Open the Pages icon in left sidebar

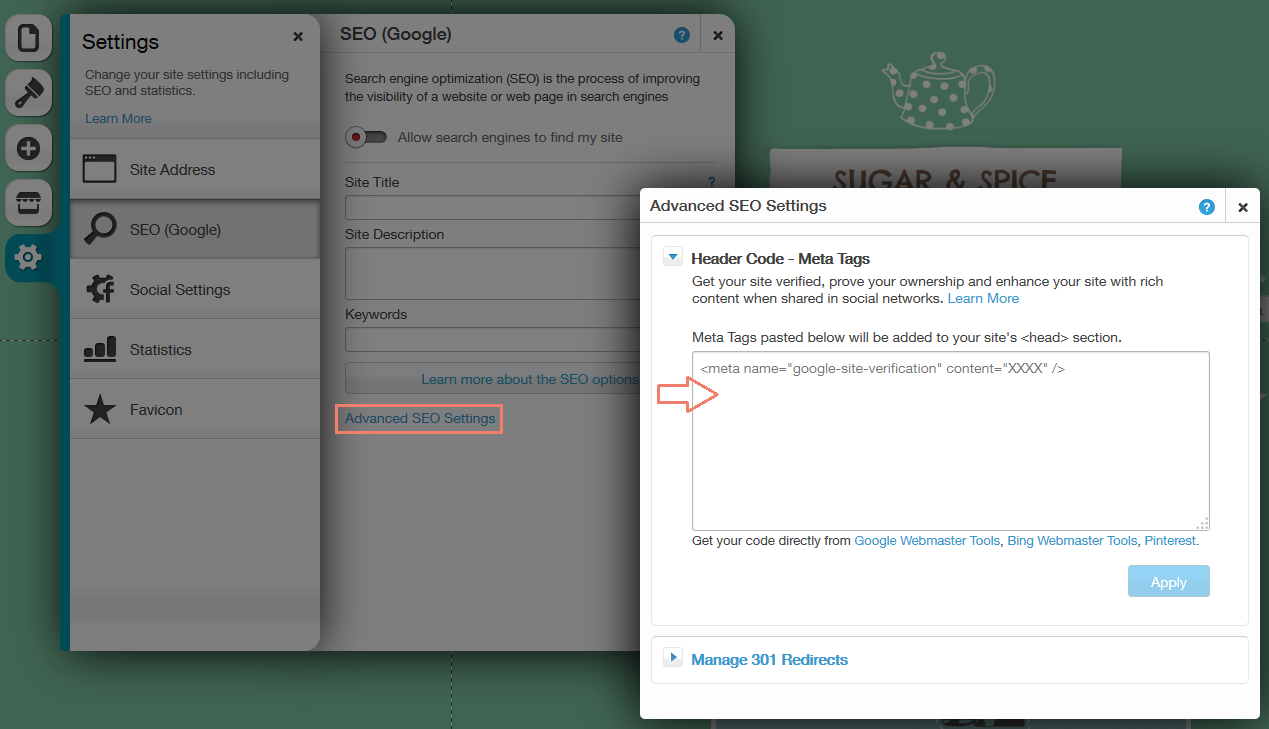coord(28,39)
